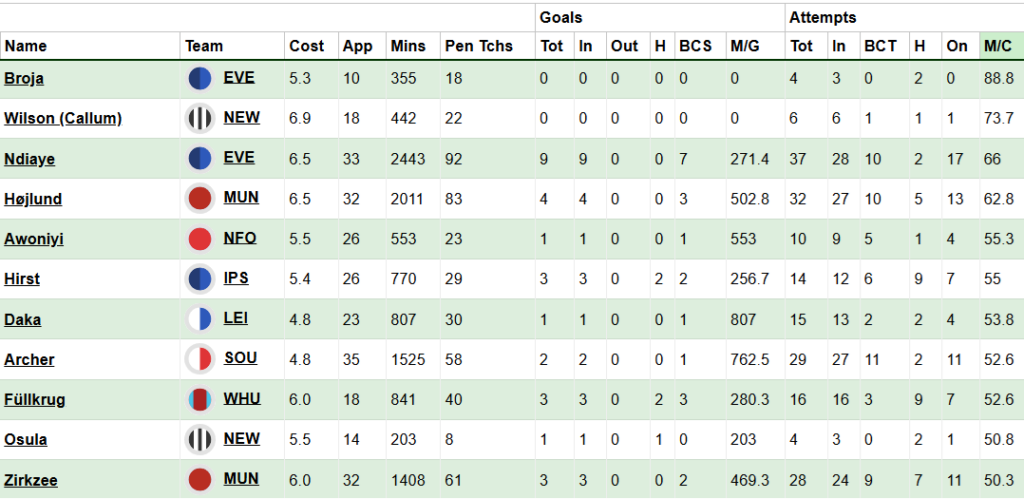Click WHU team link
Viewport: 1024px width, 499px height.
(x=242, y=398)
